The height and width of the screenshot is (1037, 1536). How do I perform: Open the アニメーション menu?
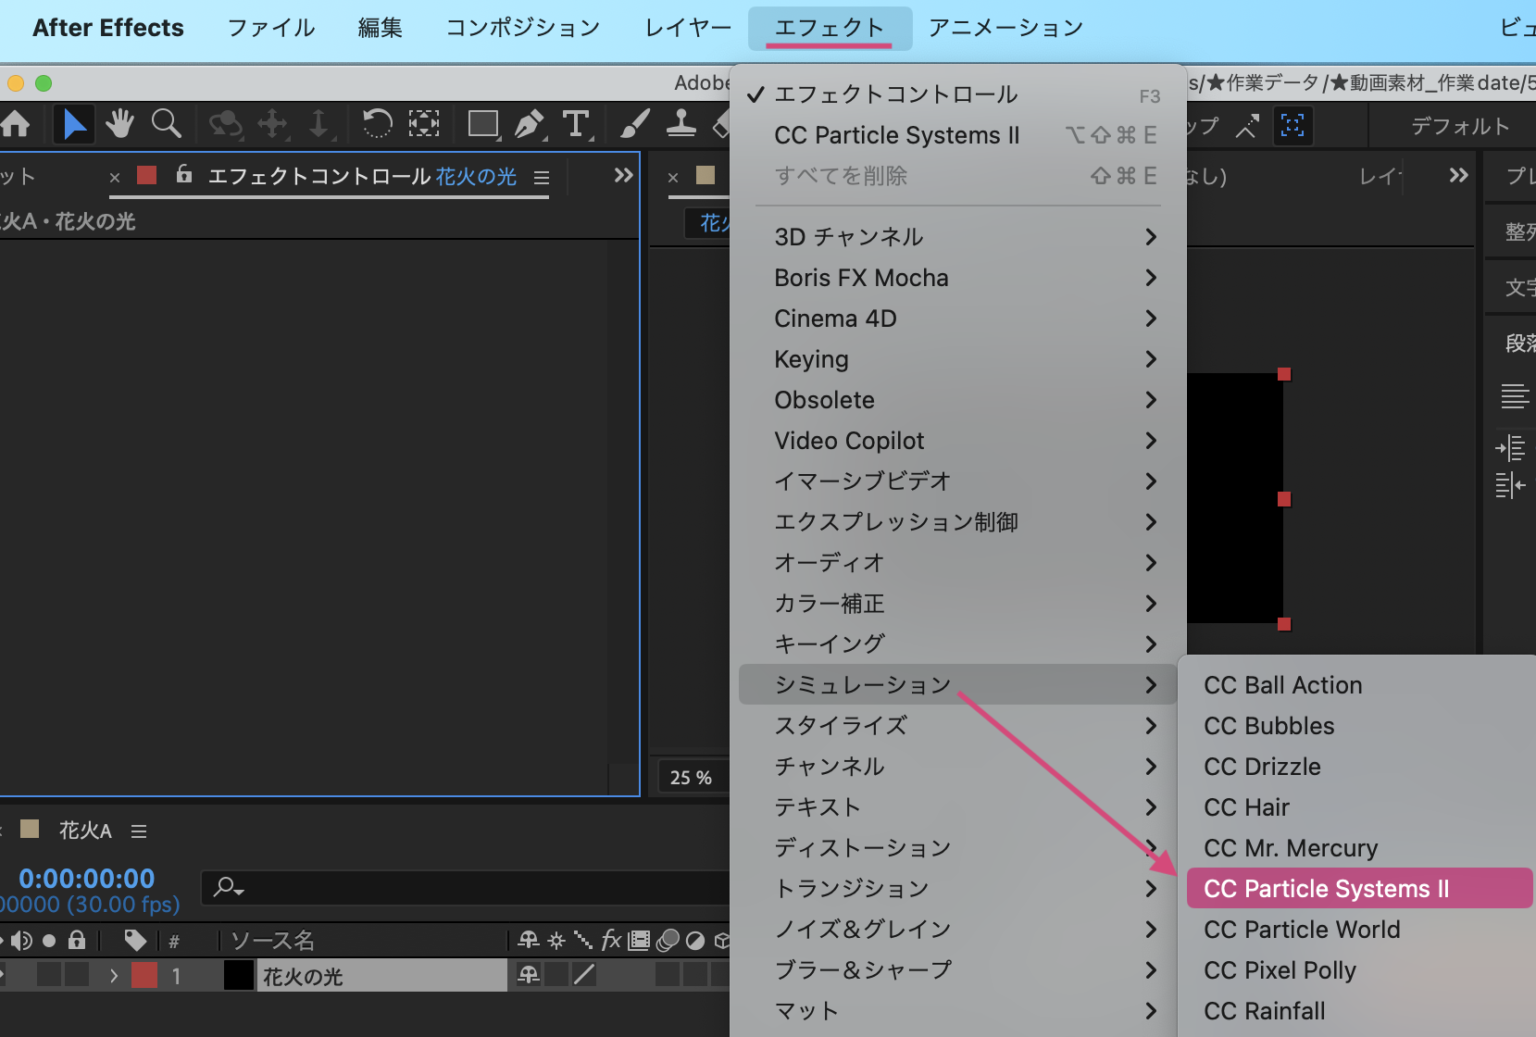[1004, 27]
